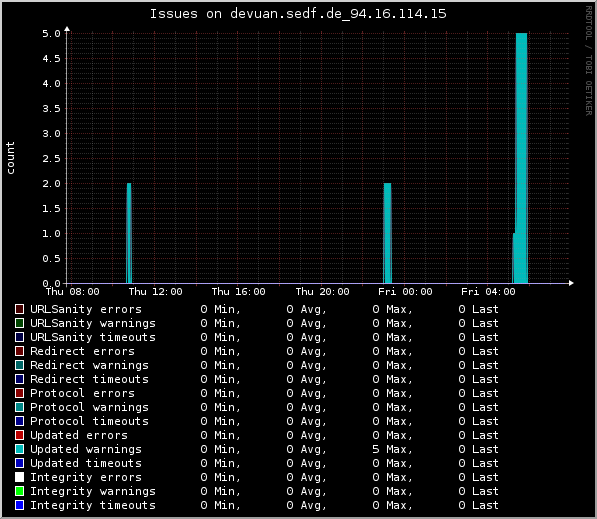
Task: Click the Updated errors red swatch
Action: tap(19, 435)
